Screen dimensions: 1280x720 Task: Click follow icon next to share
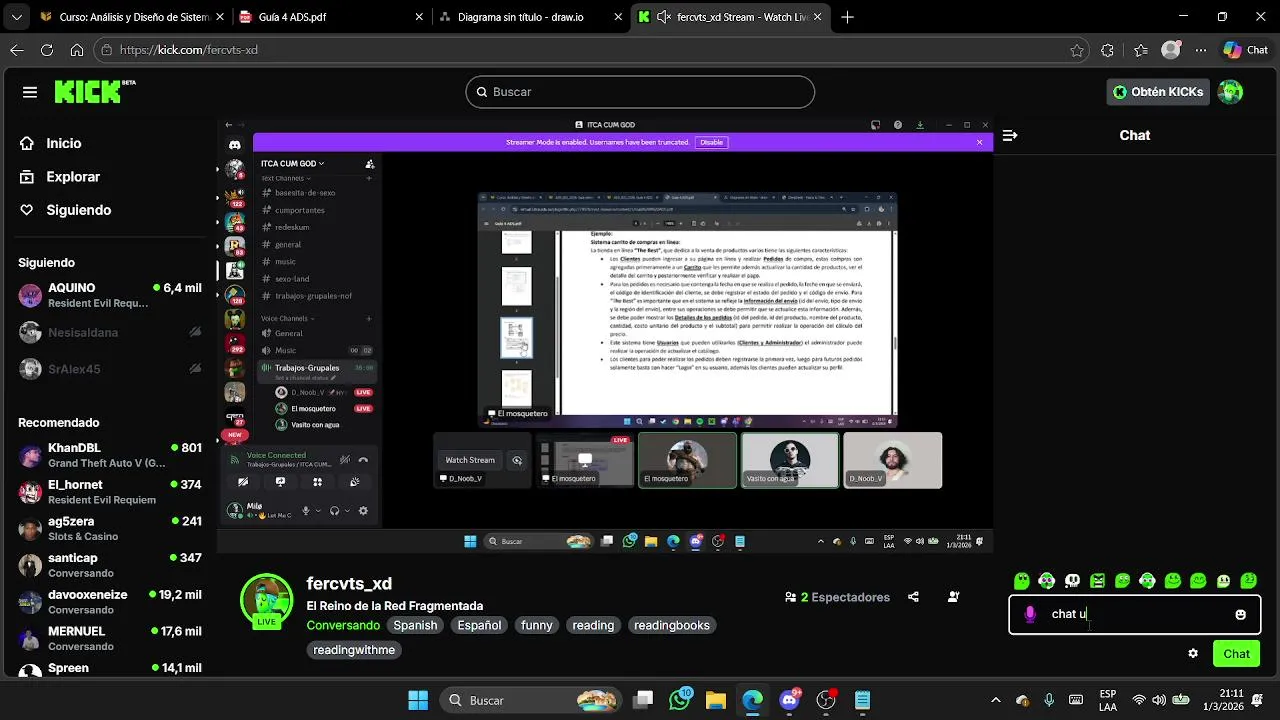[x=953, y=597]
